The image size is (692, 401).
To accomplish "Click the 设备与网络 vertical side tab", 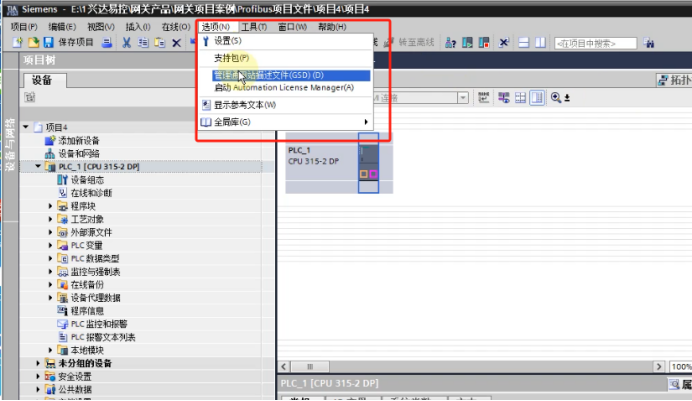I will [x=10, y=143].
